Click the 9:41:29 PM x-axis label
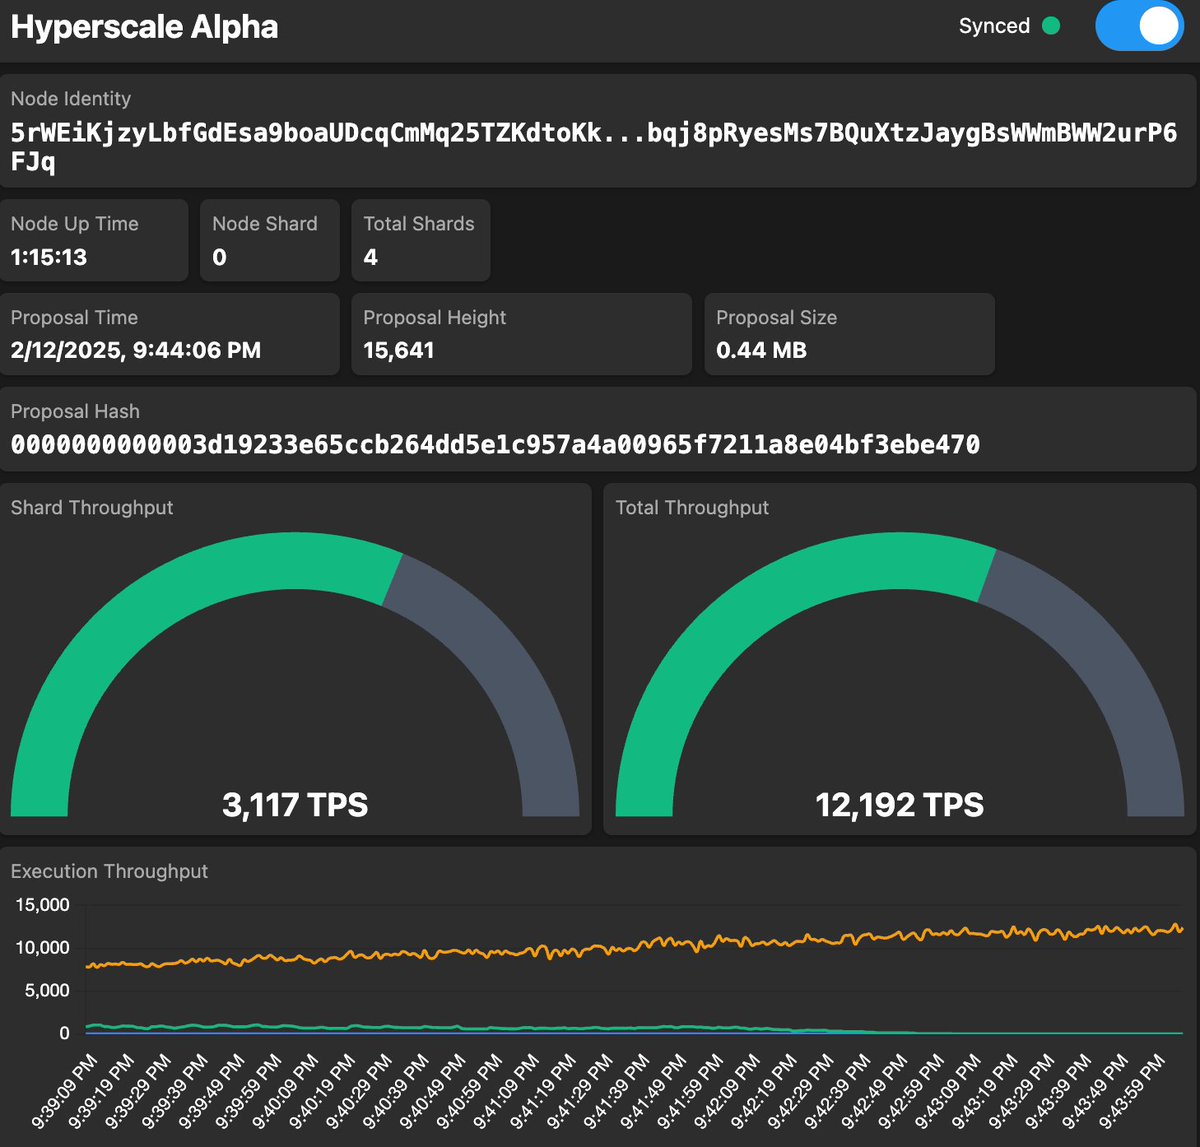 [x=580, y=1090]
